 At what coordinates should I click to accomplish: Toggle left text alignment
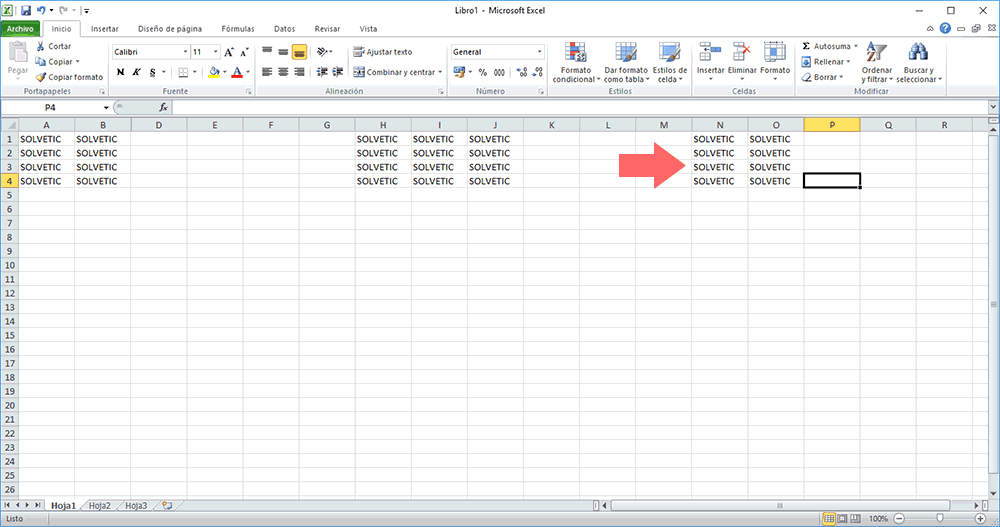click(x=267, y=72)
